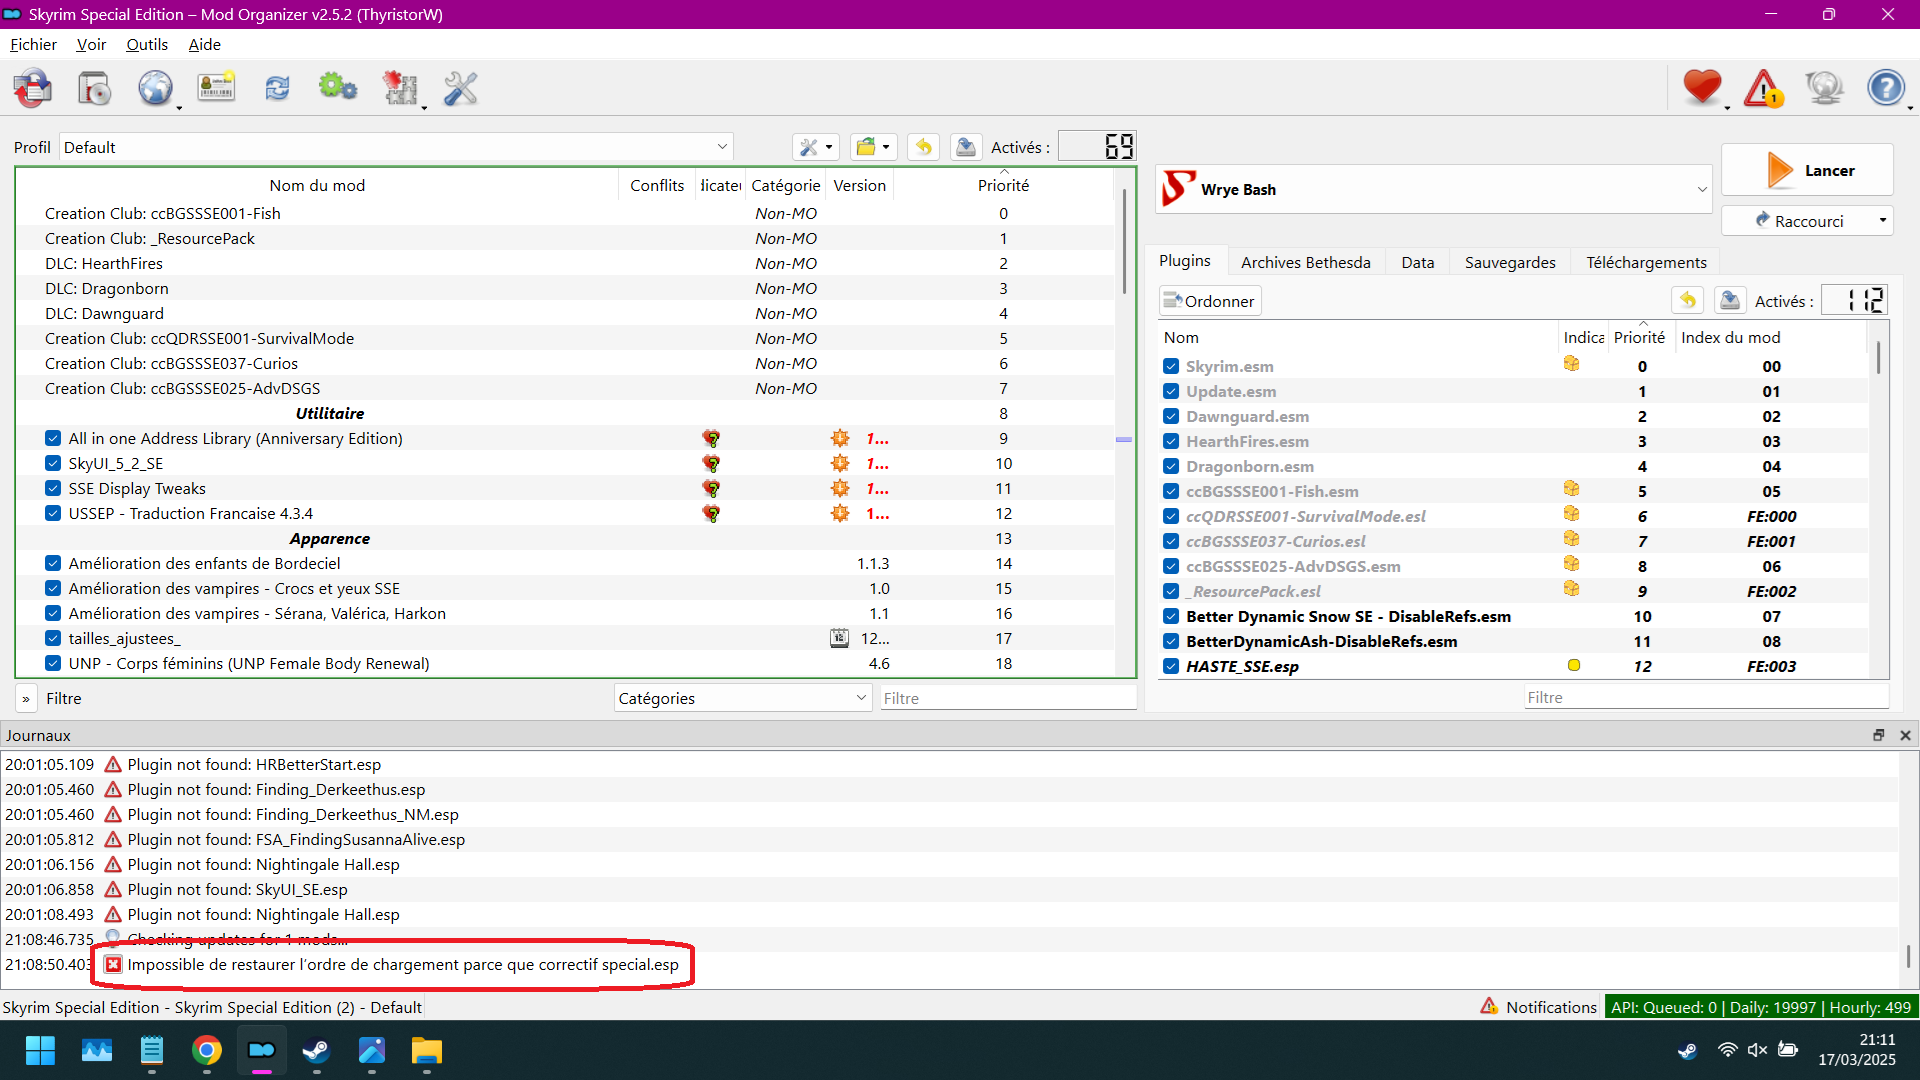Open the Windows Start menu
1920x1080 pixels.
click(41, 1051)
